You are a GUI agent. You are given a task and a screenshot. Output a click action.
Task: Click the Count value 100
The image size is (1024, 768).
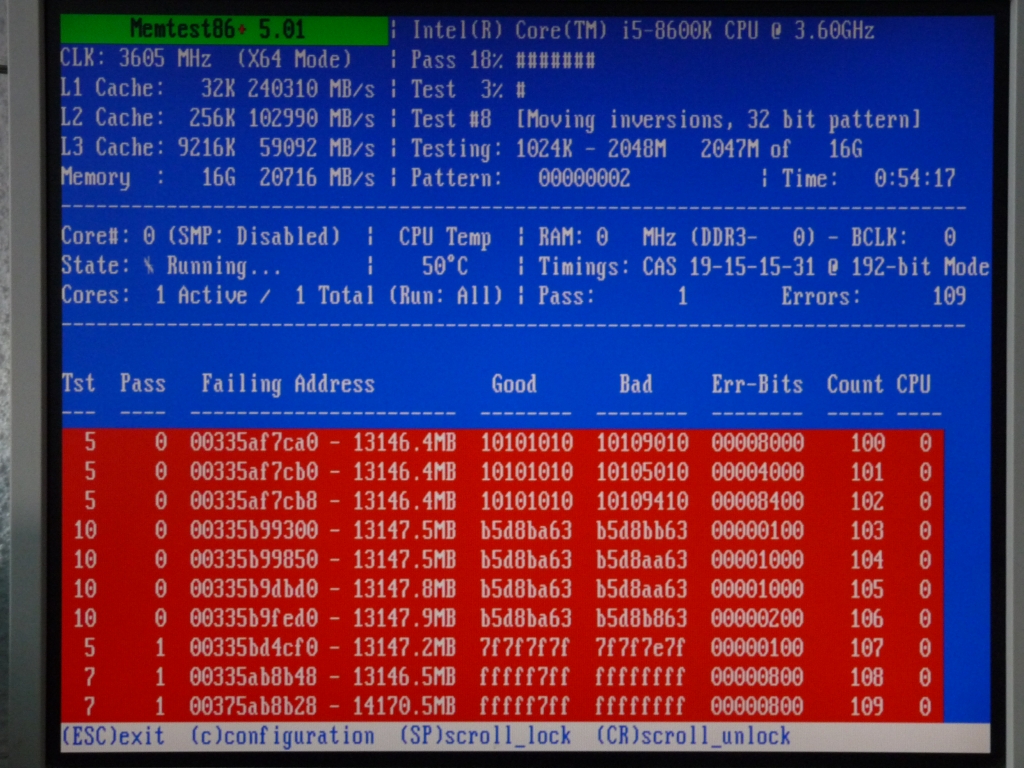[x=867, y=442]
